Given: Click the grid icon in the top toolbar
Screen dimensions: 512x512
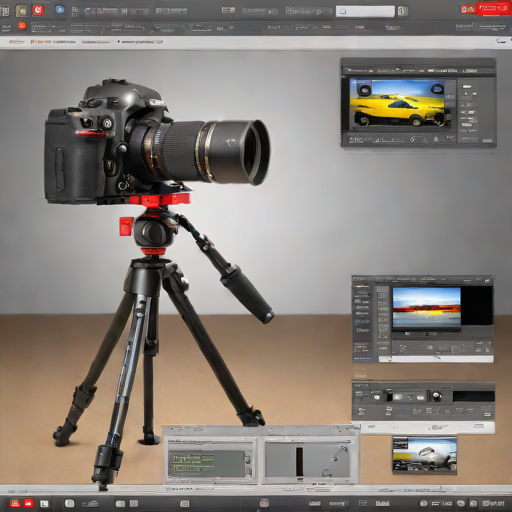Looking at the screenshot, I should [5, 11].
